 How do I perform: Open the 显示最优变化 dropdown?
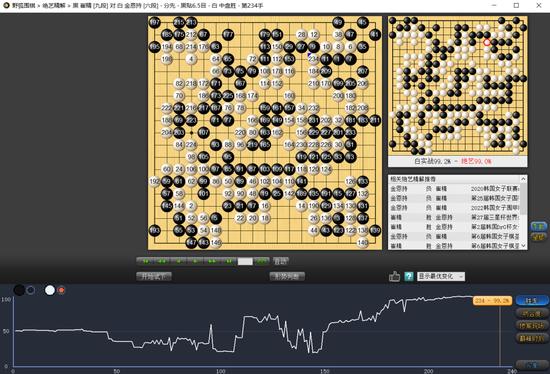[x=441, y=276]
